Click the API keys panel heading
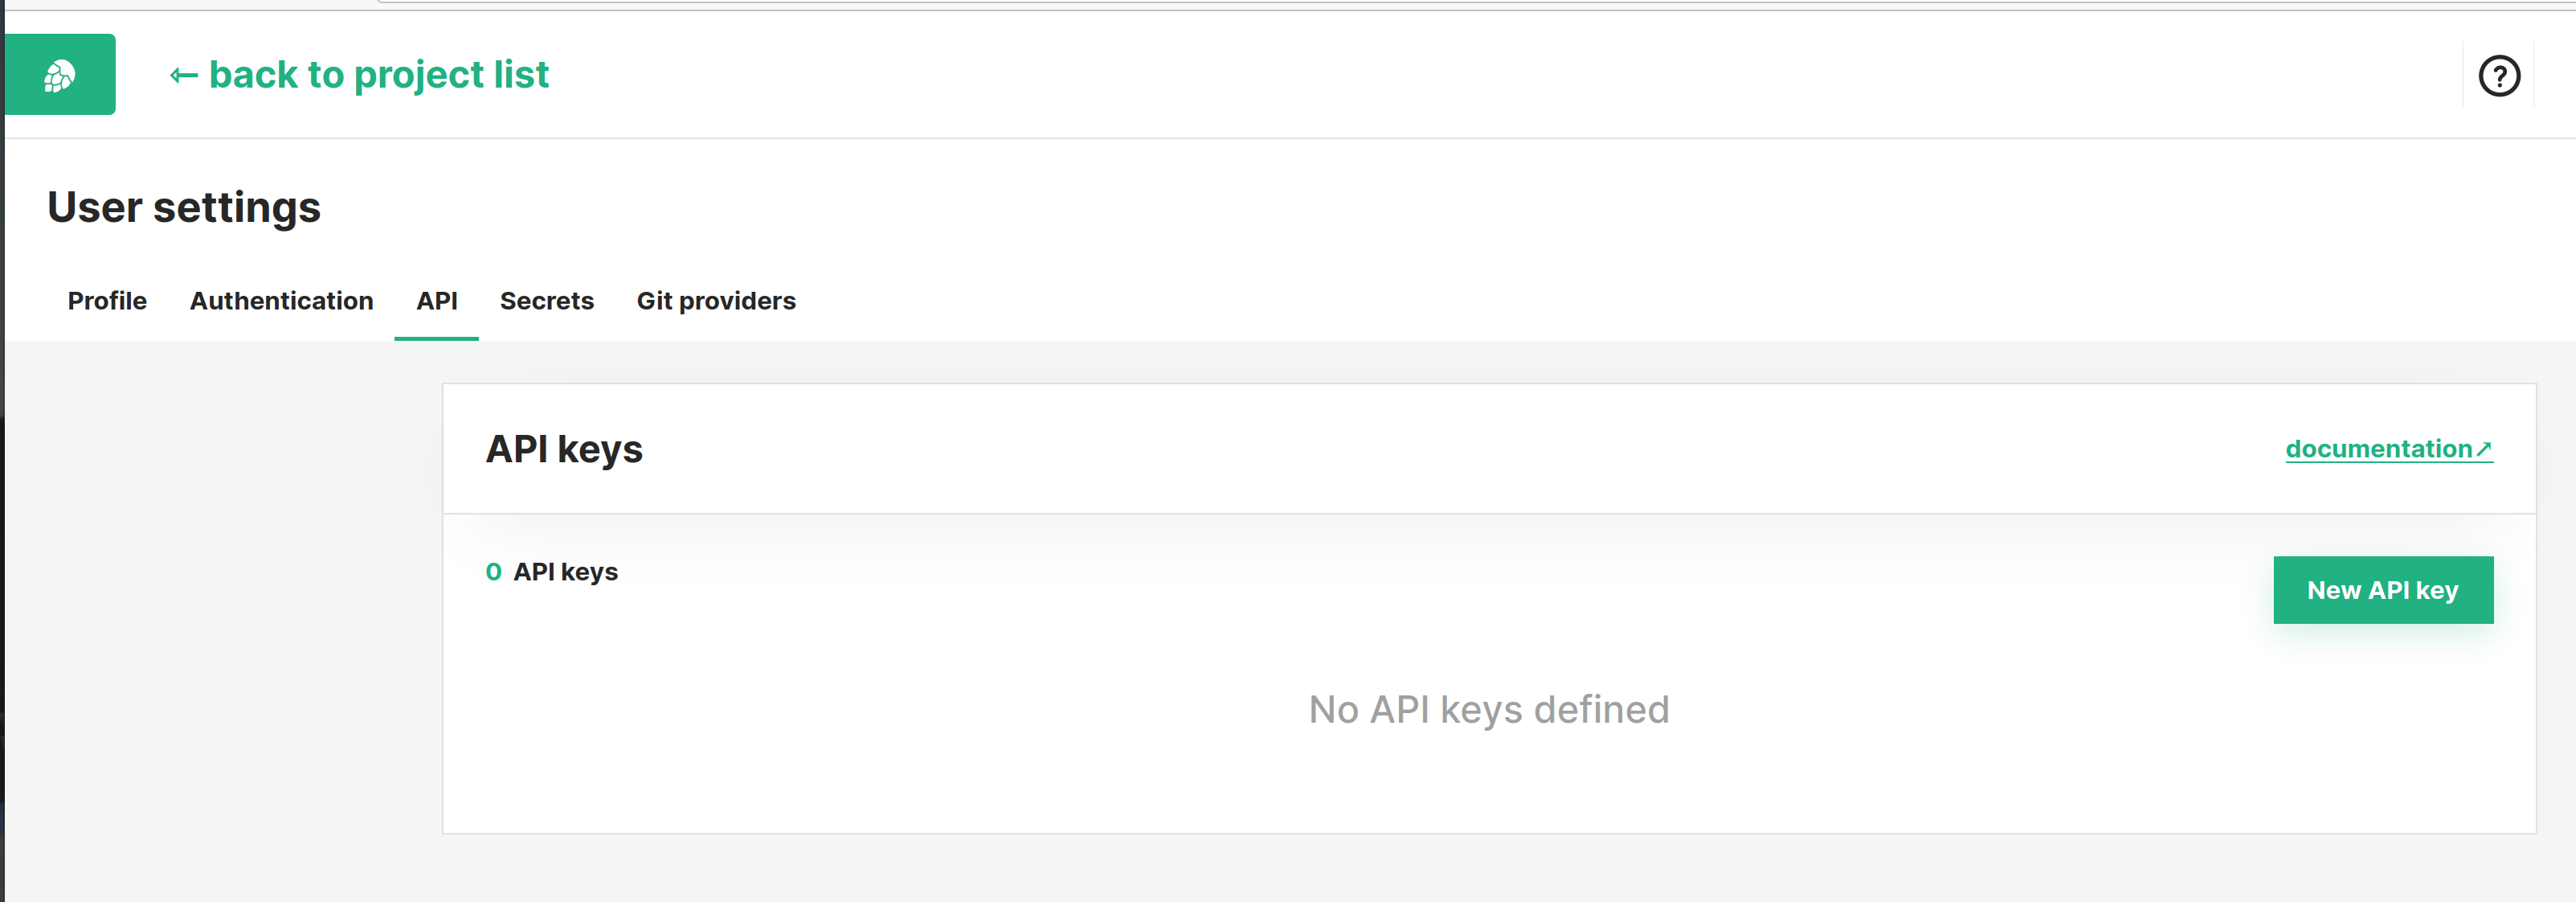Screen dimensions: 2576x902 click(x=565, y=448)
